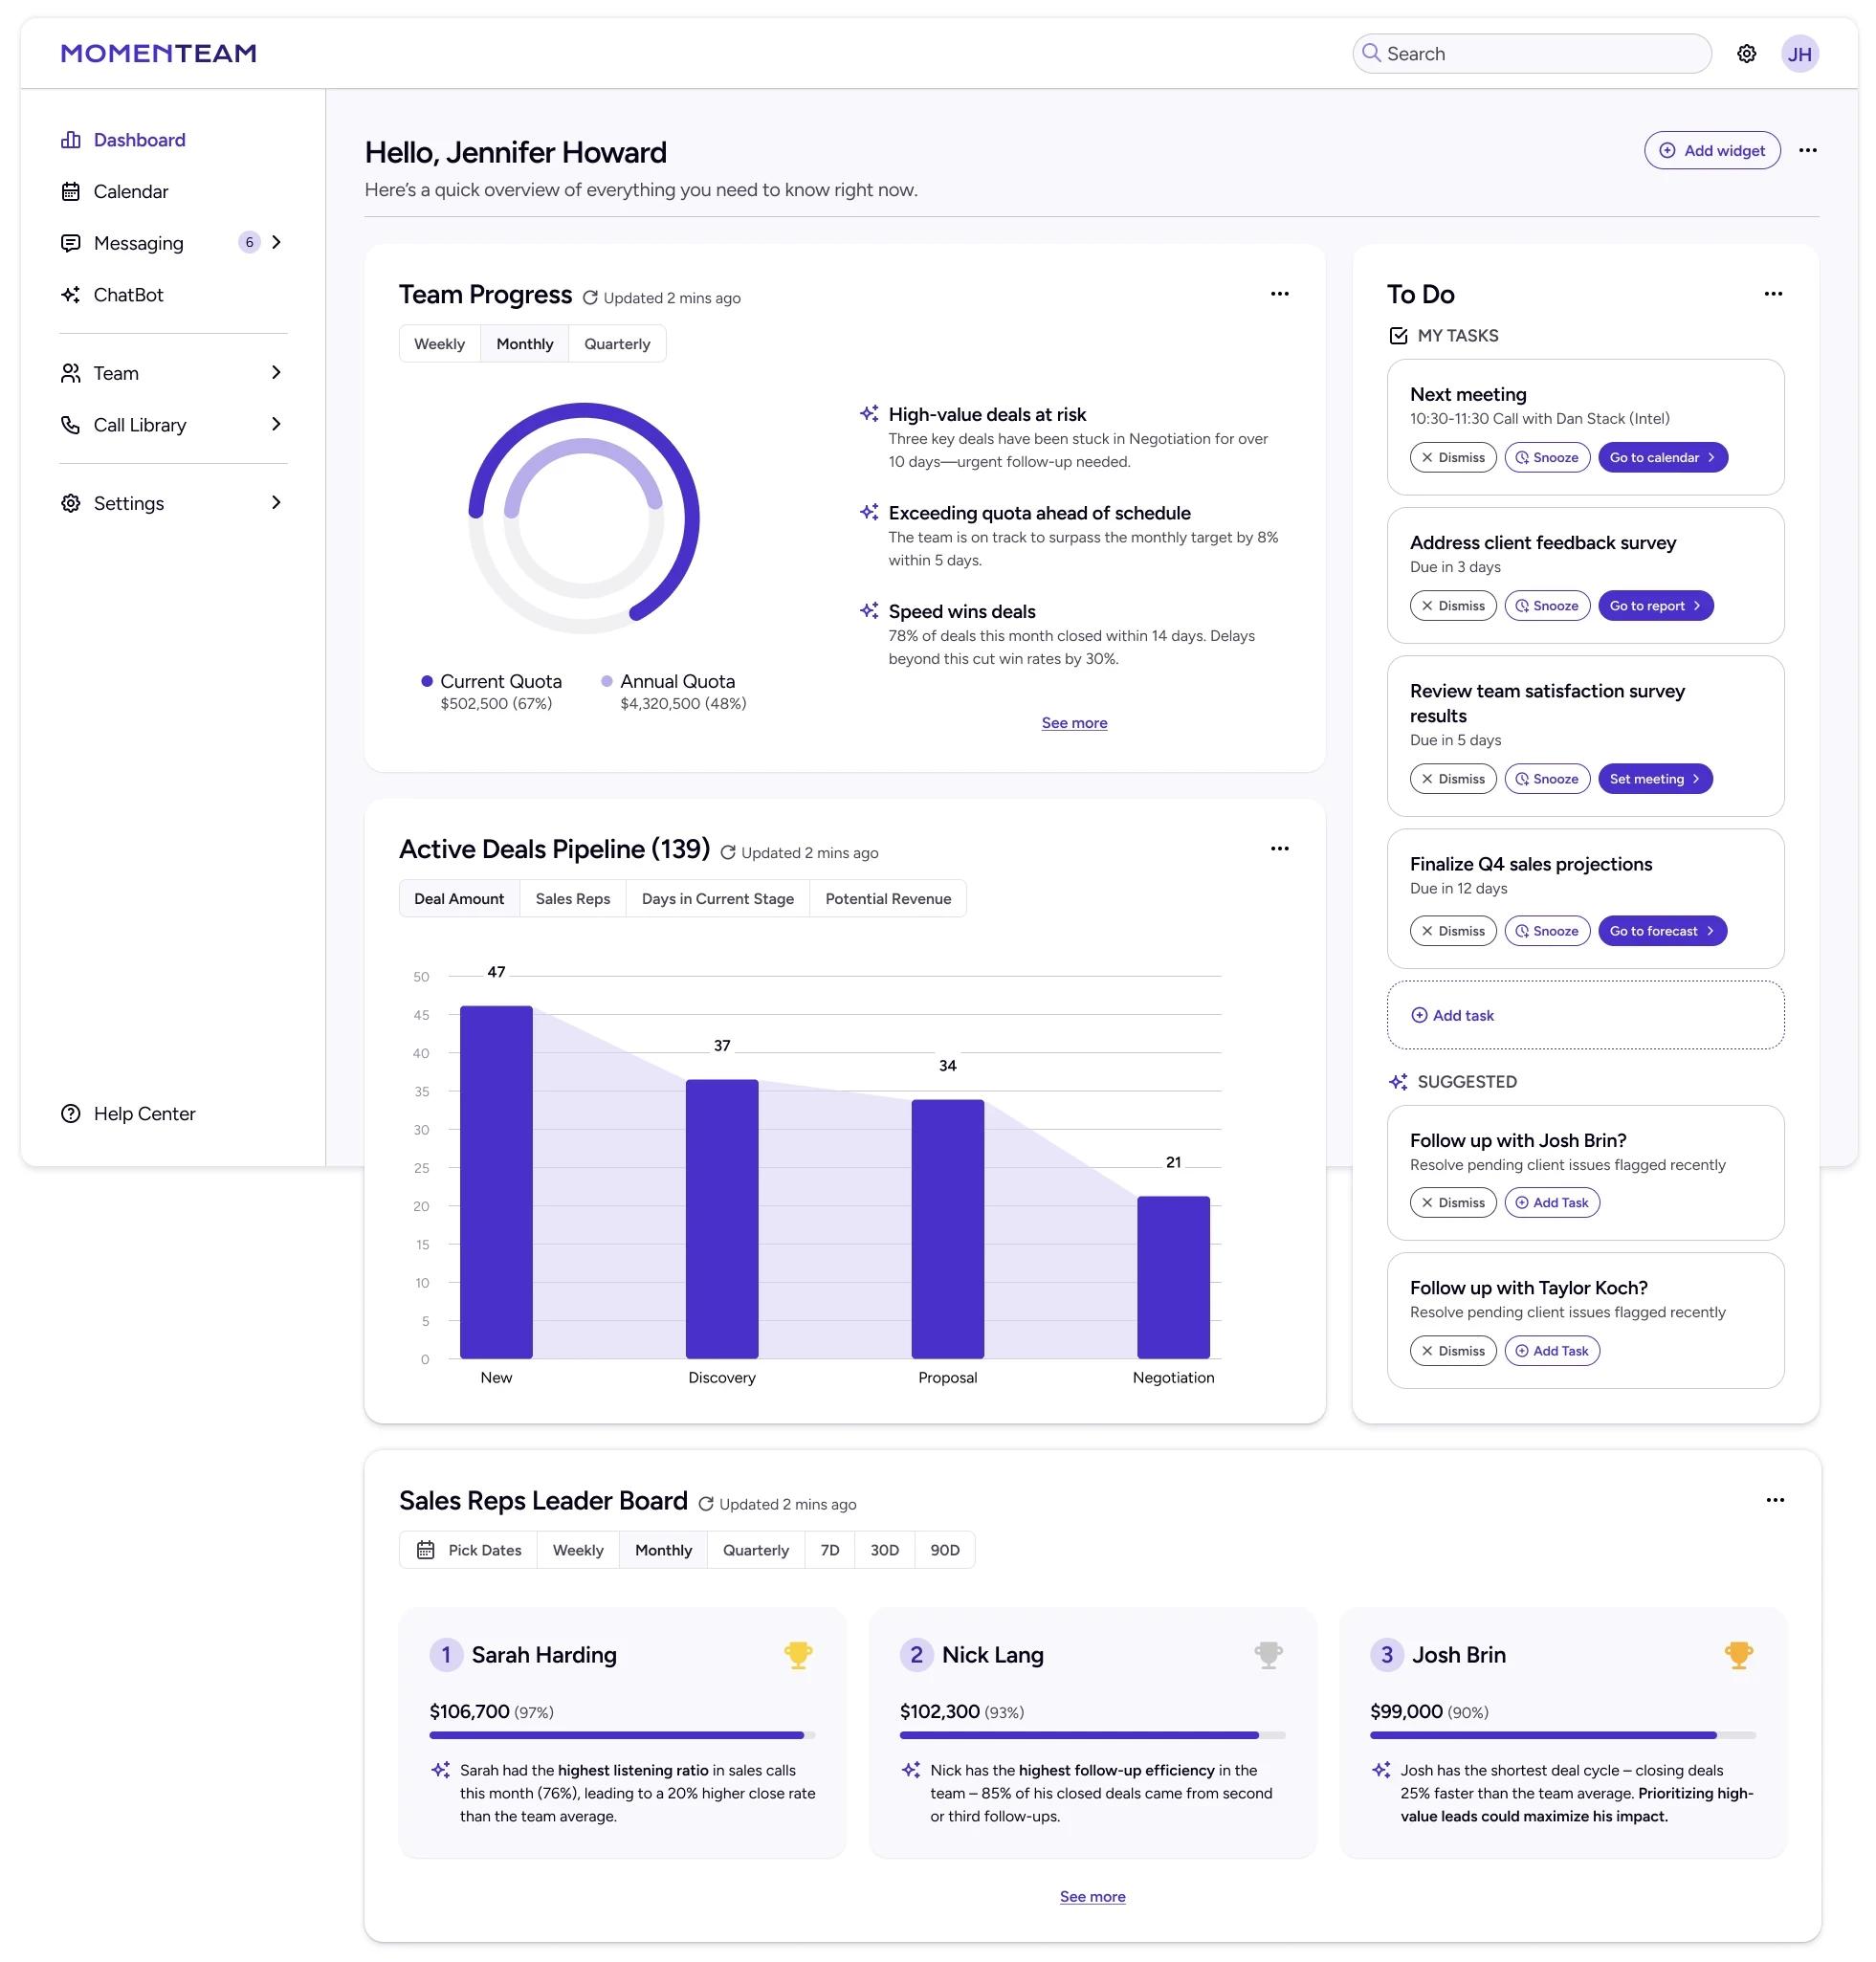This screenshot has width=1876, height=1962.
Task: Dismiss the Finalize Q4 sales projections task
Action: tap(1452, 931)
